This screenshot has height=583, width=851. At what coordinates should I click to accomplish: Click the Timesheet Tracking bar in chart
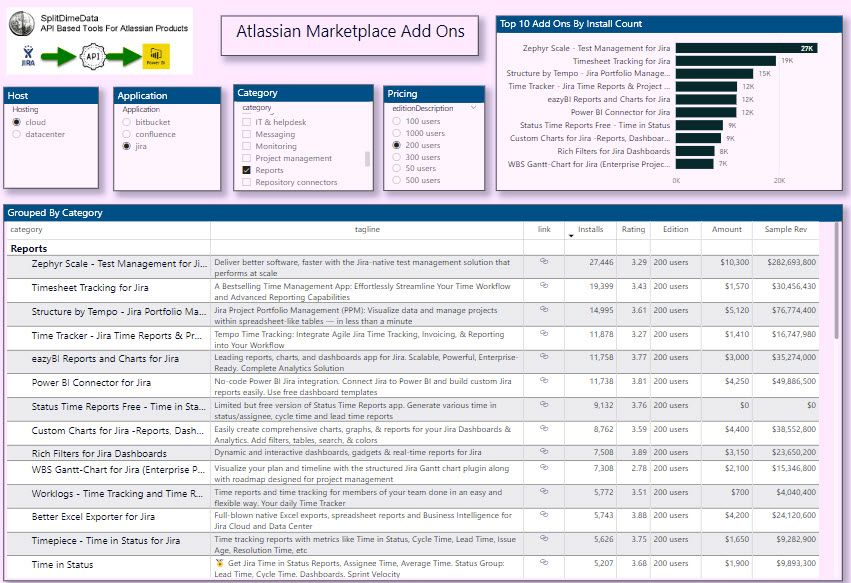[x=726, y=61]
